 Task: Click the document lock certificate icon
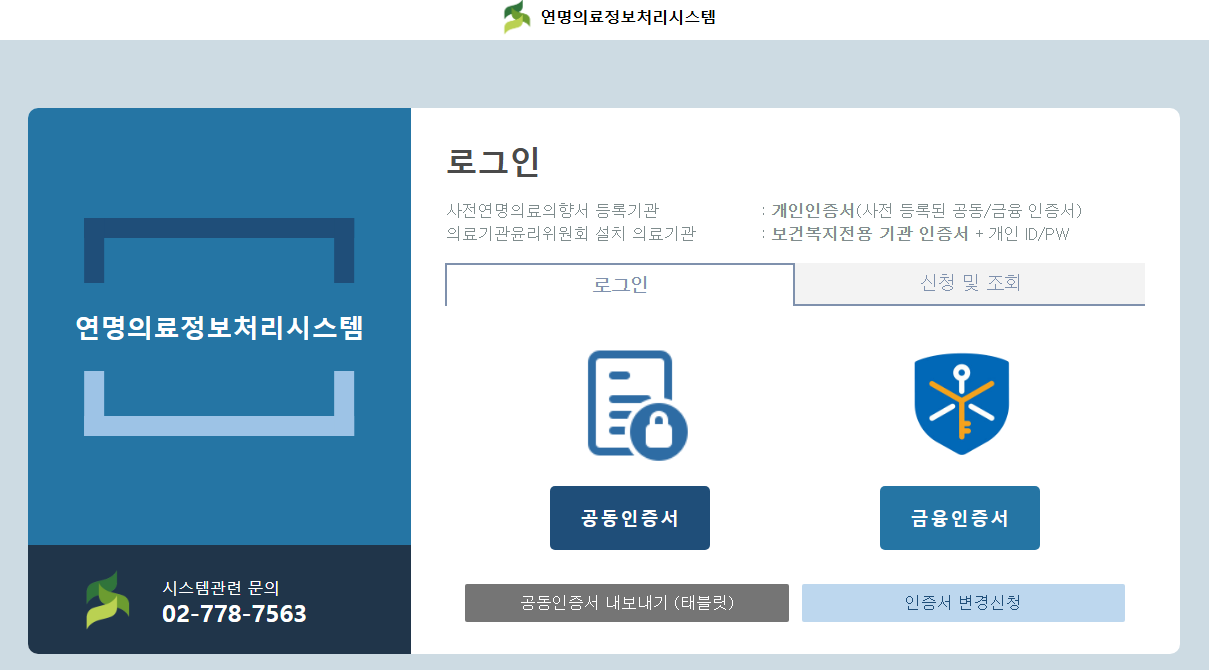[x=637, y=404]
